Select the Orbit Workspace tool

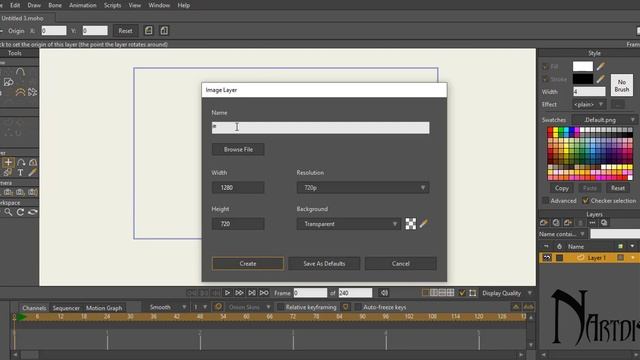(x=32, y=212)
